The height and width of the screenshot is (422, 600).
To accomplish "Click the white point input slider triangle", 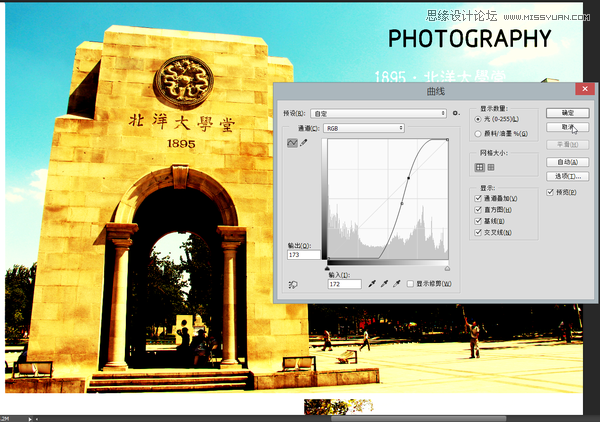I will [x=447, y=269].
